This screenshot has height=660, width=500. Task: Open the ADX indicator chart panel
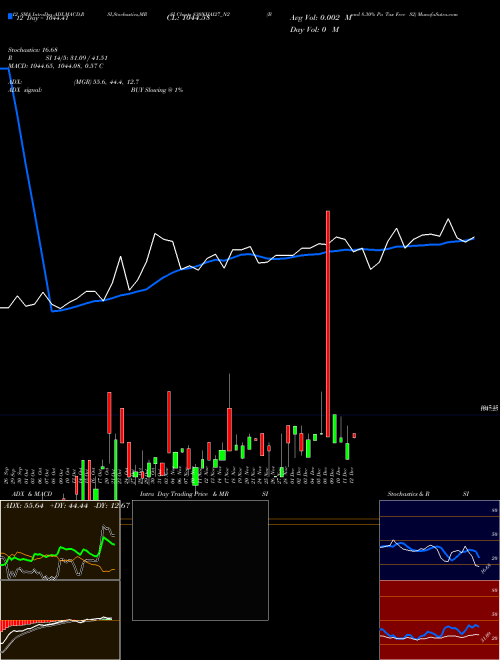[x=60, y=540]
